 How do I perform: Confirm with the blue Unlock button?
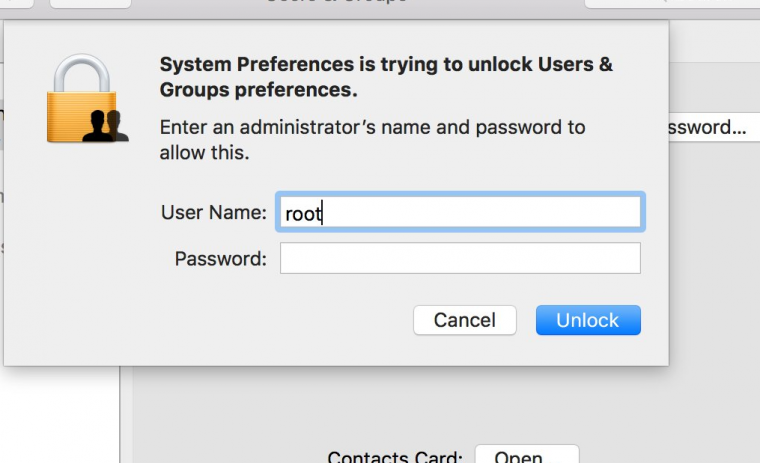pos(588,320)
